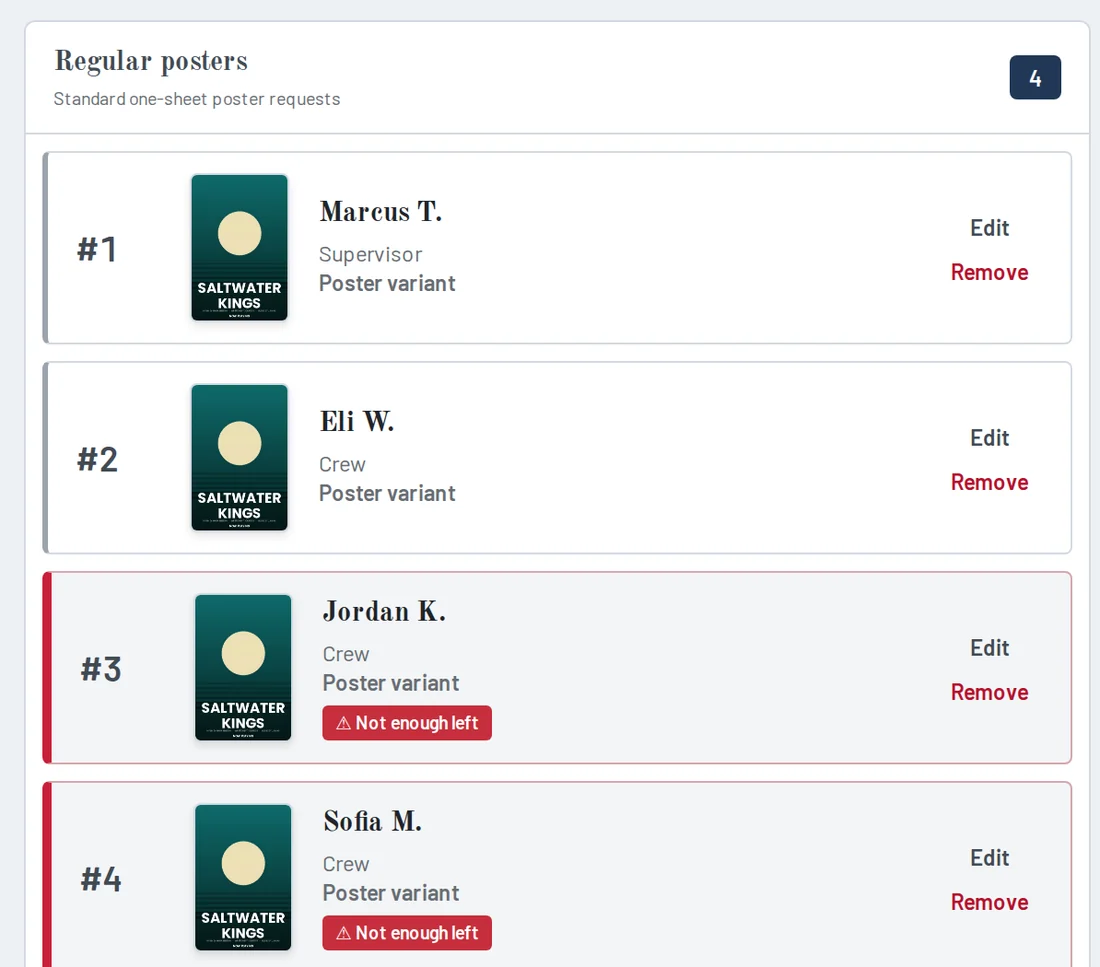The image size is (1100, 967).
Task: Click Sofia M.'s 'Crew' role label
Action: (x=346, y=864)
